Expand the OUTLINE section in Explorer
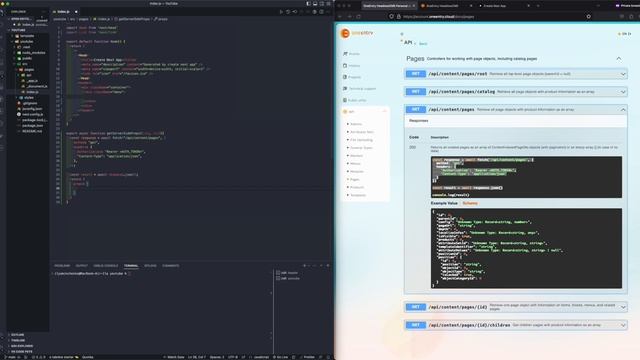This screenshot has width=640, height=360. pyautogui.click(x=17, y=335)
